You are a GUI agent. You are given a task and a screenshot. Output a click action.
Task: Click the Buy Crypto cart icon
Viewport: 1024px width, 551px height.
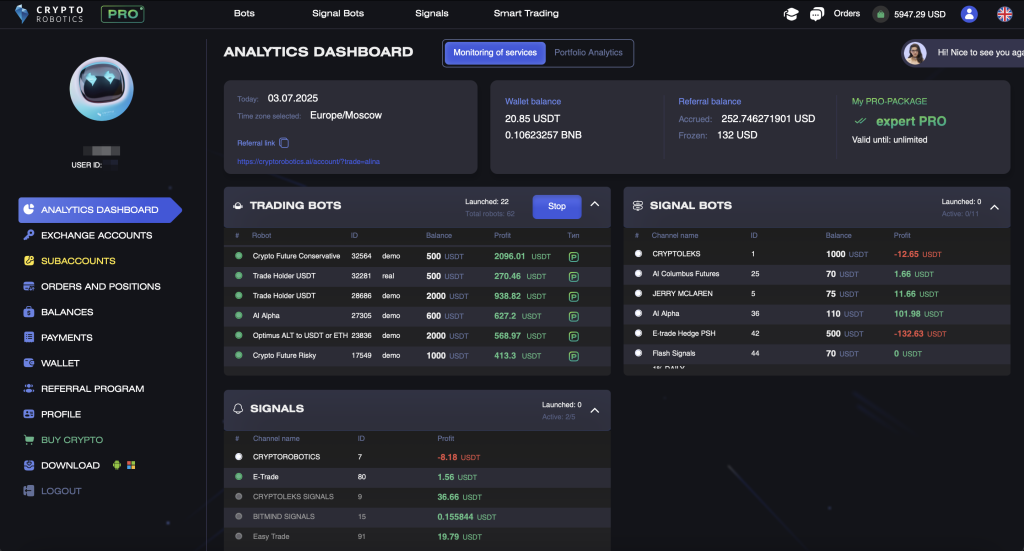click(29, 439)
